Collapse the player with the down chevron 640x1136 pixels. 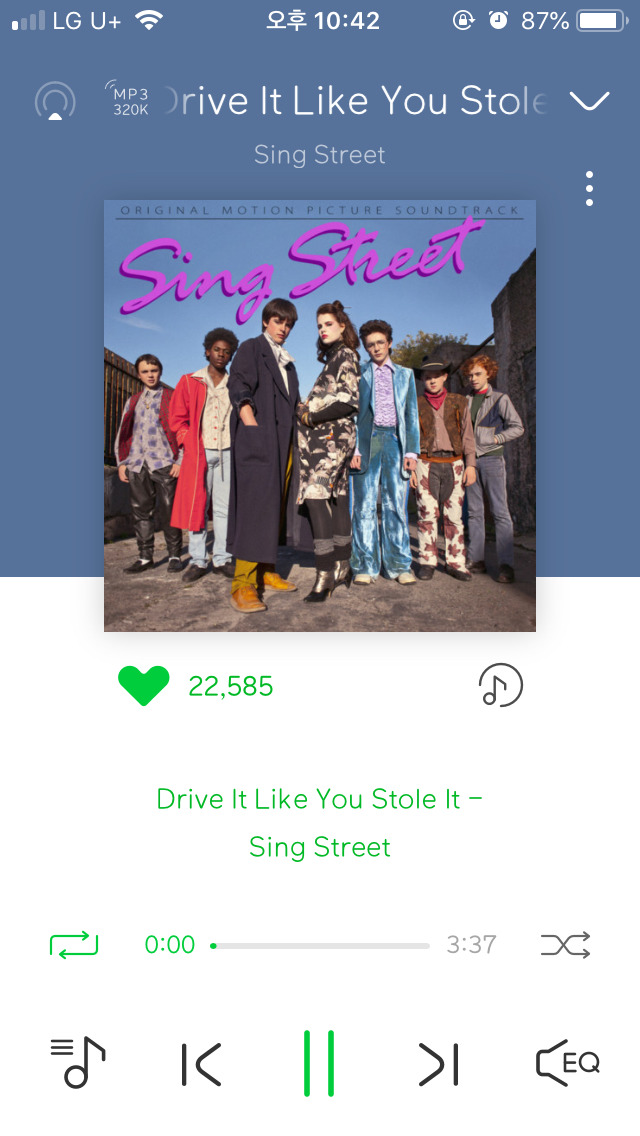click(x=589, y=101)
